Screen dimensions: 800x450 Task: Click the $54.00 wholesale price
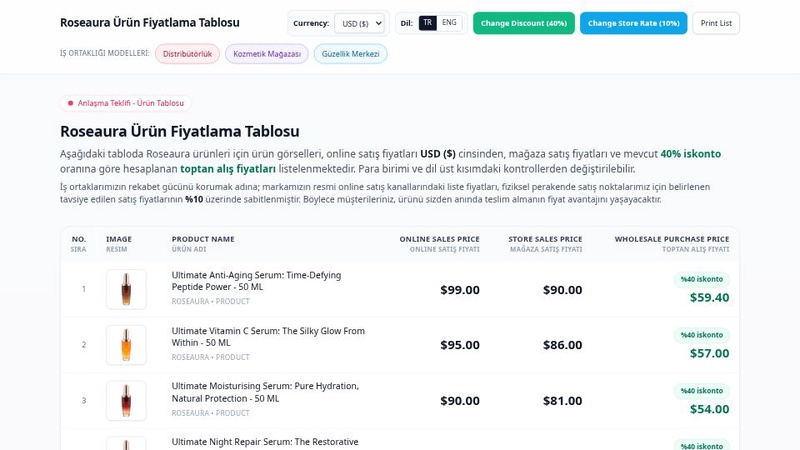pos(709,409)
